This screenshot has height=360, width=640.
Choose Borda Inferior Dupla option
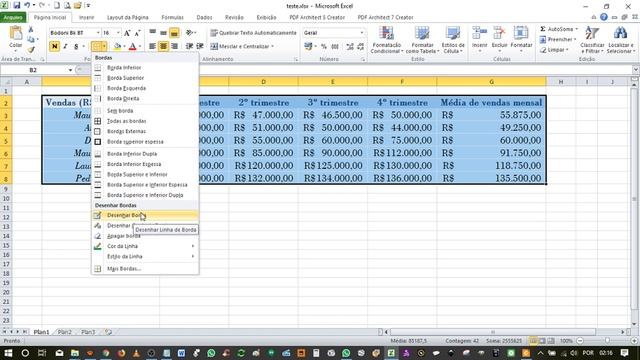click(145, 154)
